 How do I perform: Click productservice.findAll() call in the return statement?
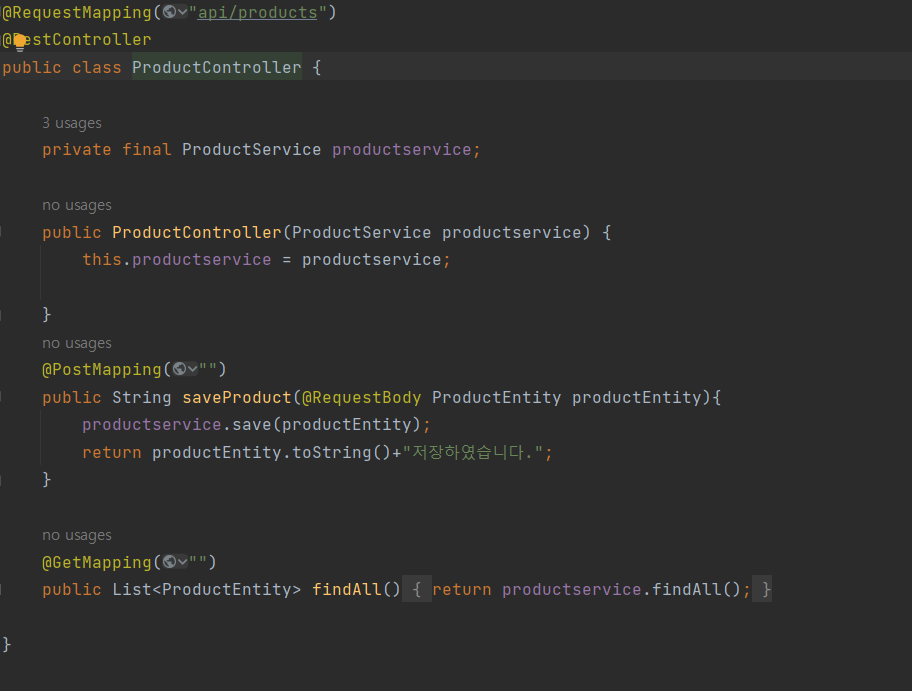(x=621, y=589)
